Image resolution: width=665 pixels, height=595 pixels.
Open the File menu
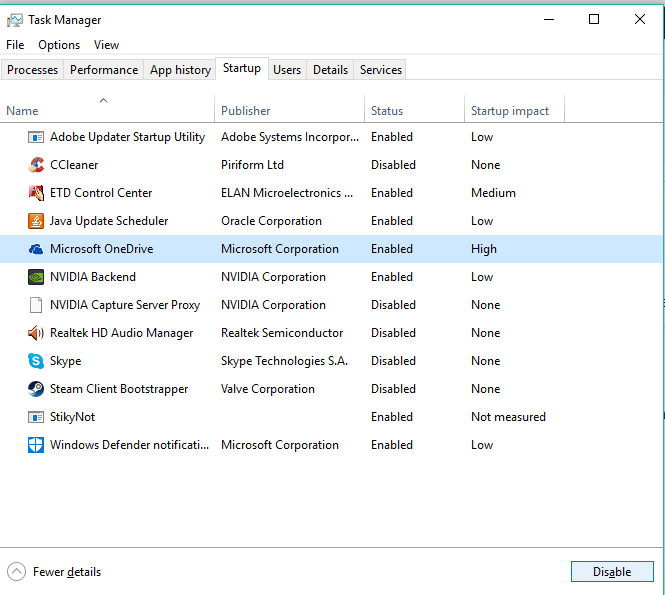point(15,45)
